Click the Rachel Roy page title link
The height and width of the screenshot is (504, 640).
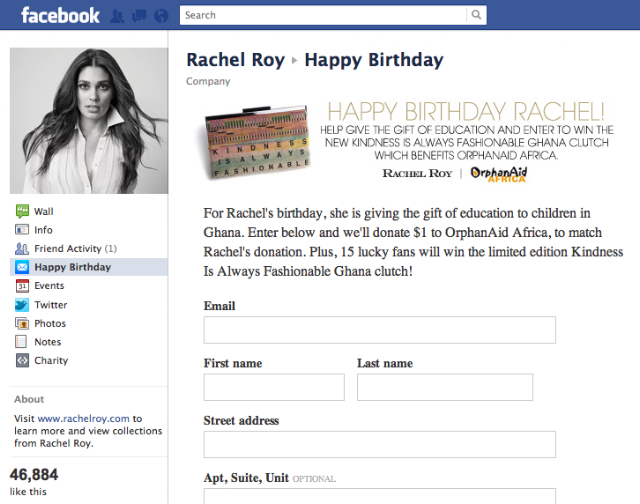pyautogui.click(x=236, y=60)
